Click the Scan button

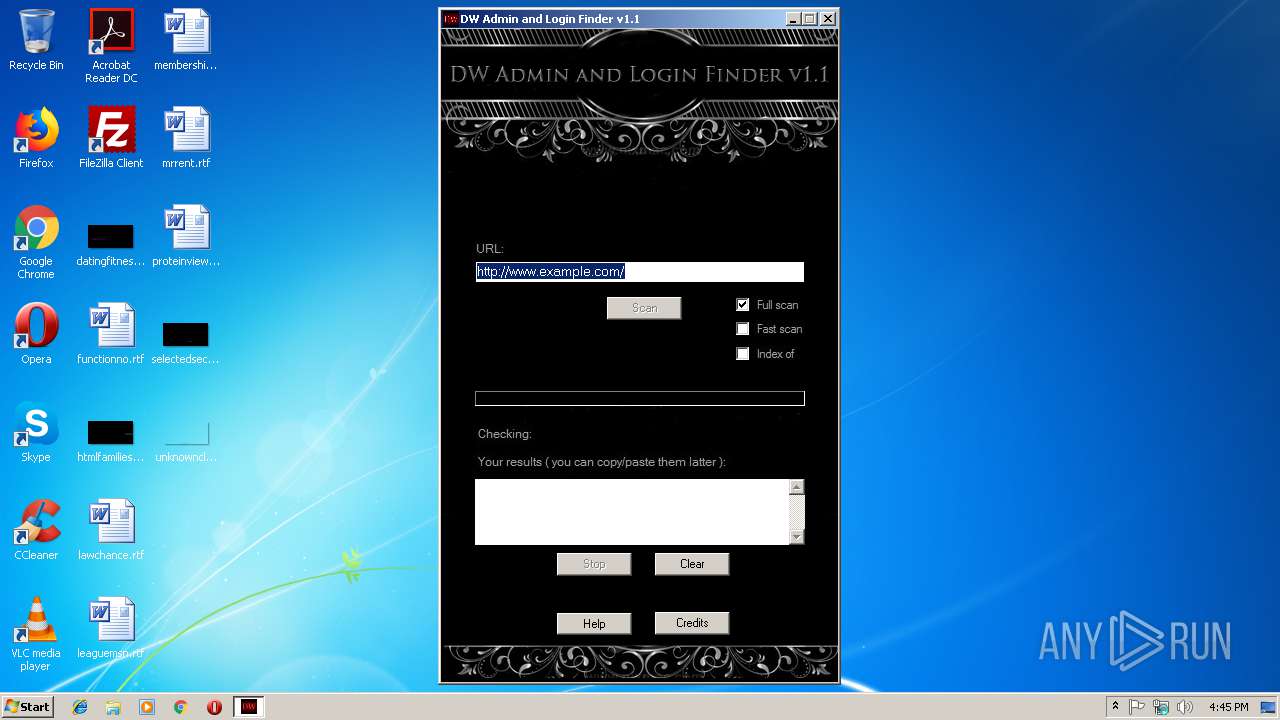coord(644,308)
